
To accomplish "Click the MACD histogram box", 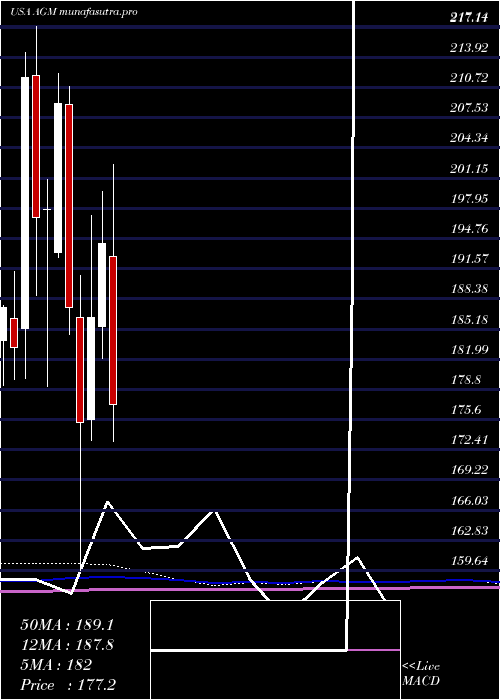I will (275, 650).
